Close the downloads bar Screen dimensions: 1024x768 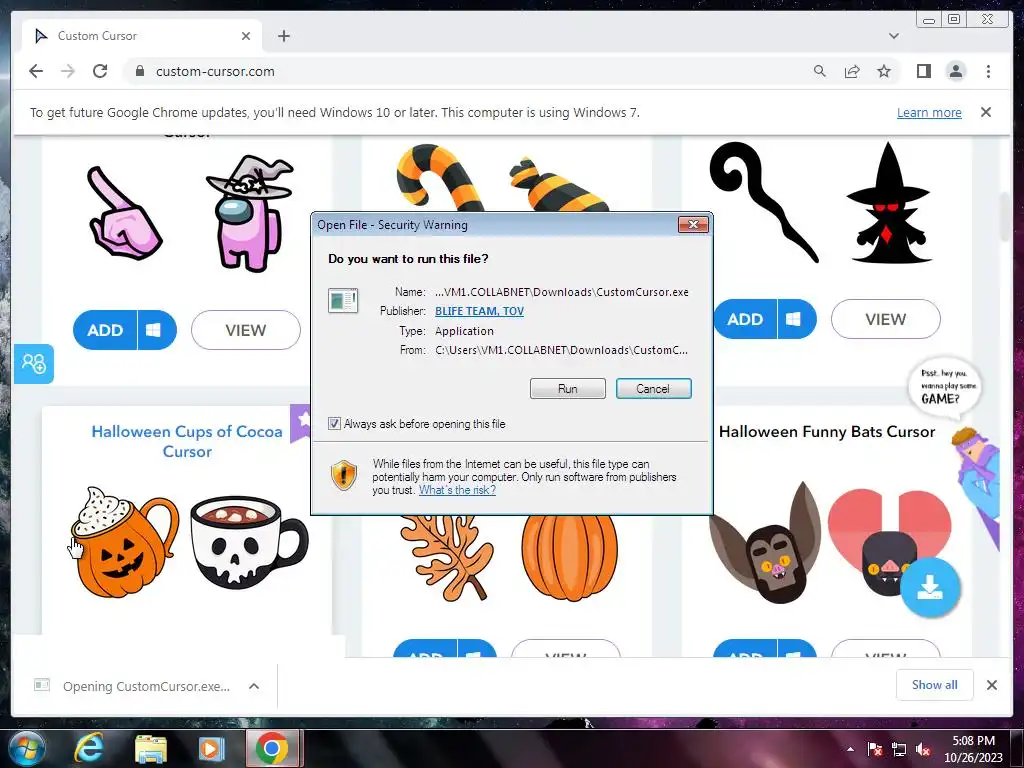(x=991, y=684)
